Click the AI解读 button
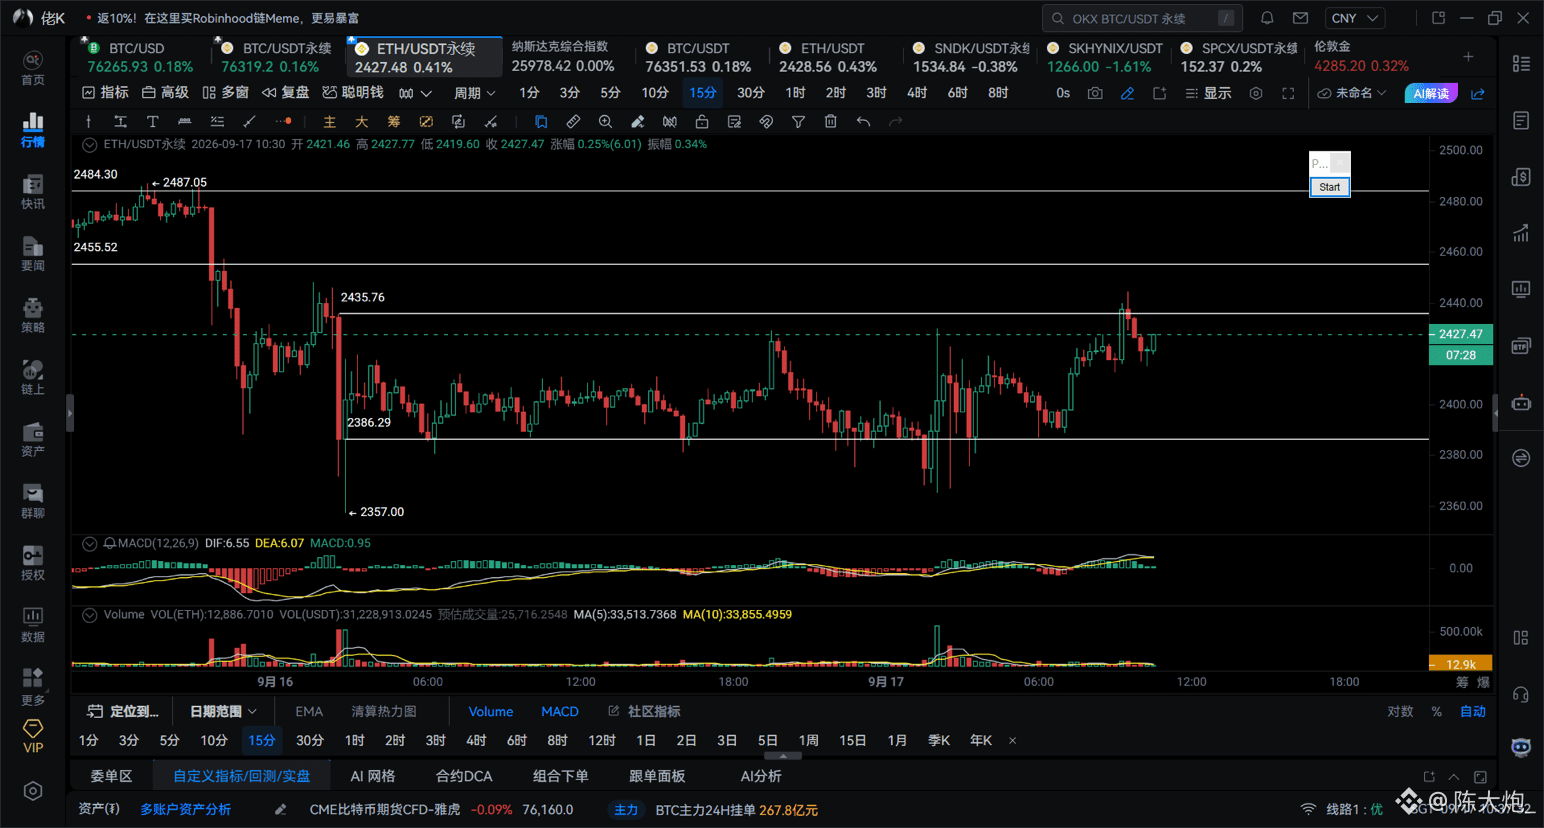Screen dimensions: 1544x828 [x=1431, y=93]
